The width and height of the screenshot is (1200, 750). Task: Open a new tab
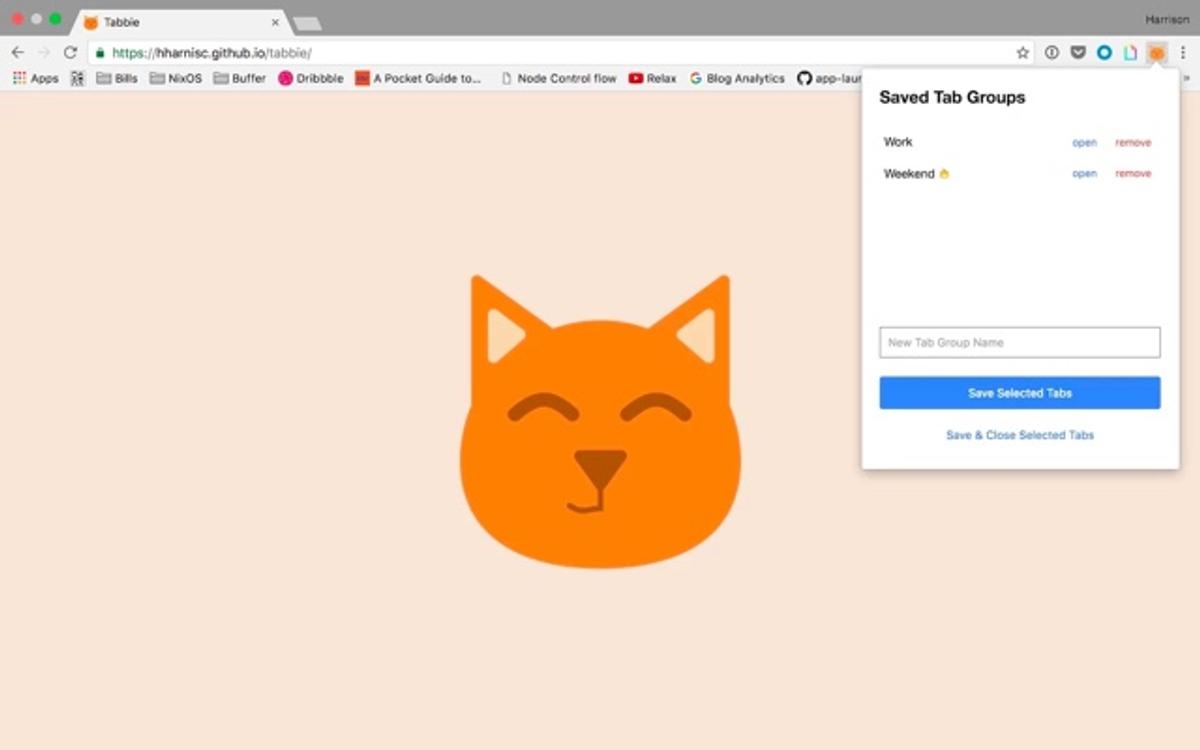(x=307, y=23)
